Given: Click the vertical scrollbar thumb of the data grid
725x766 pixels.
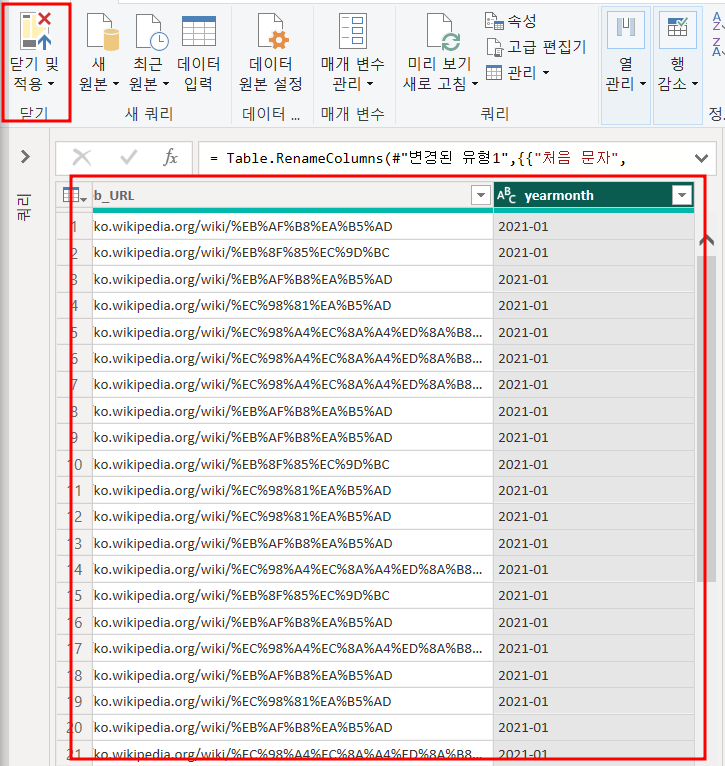Looking at the screenshot, I should click(706, 418).
